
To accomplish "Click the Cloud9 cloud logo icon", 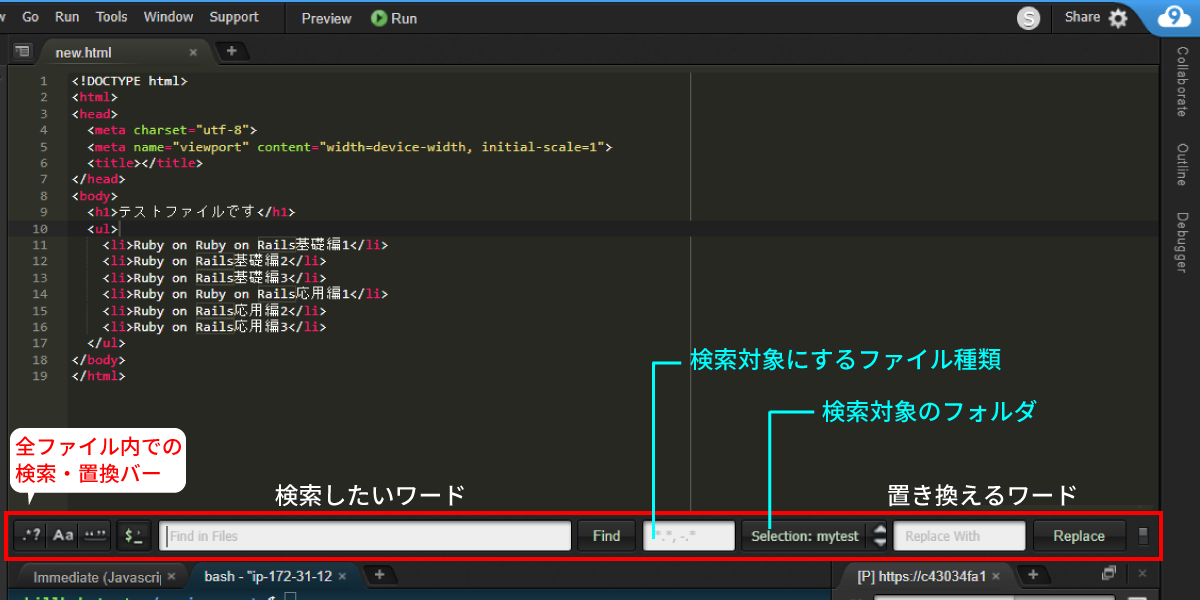I will pyautogui.click(x=1174, y=18).
